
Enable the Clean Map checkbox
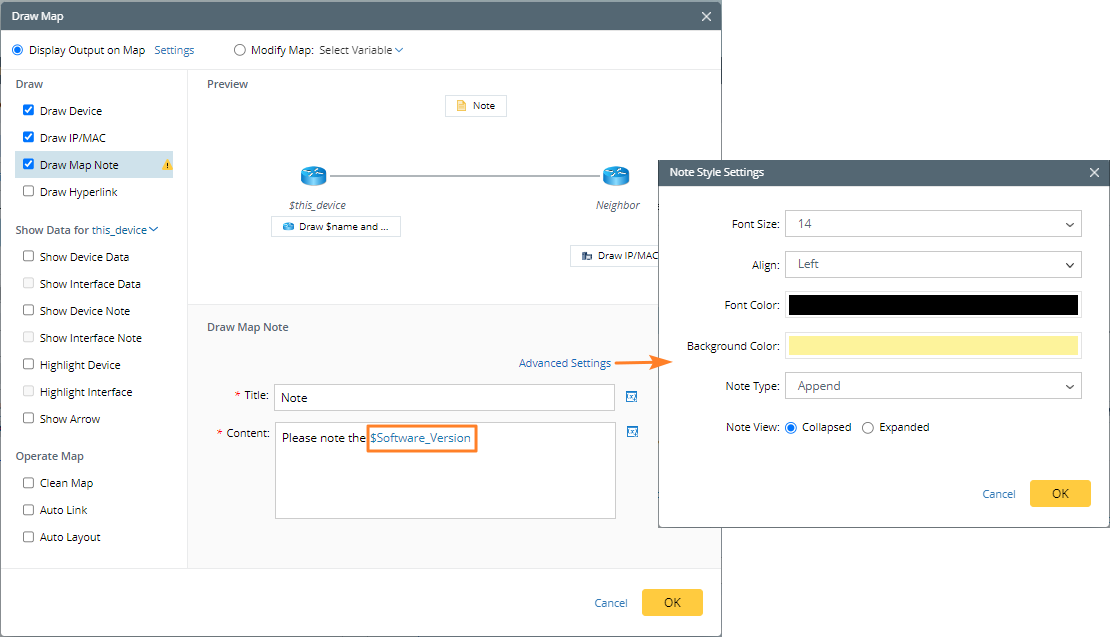point(28,483)
